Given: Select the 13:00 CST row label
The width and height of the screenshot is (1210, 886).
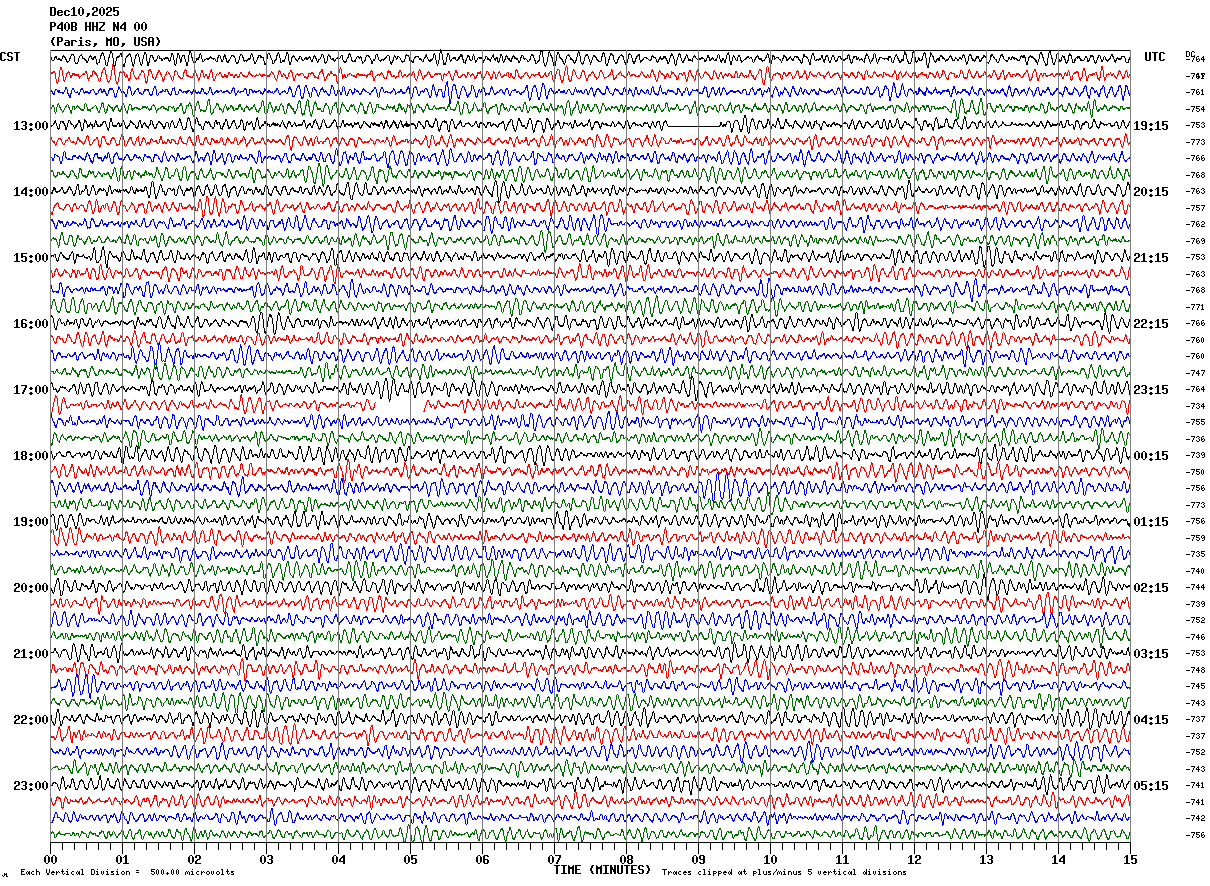Looking at the screenshot, I should pyautogui.click(x=30, y=126).
